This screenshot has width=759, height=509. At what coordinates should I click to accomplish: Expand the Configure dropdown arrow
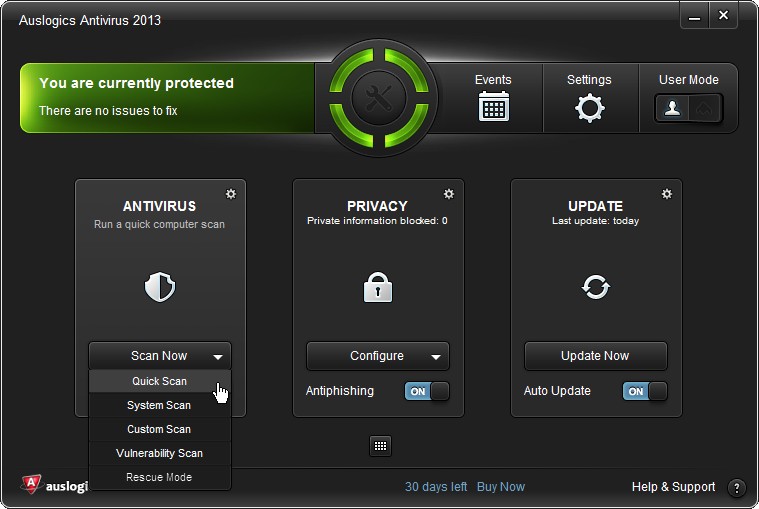coord(436,357)
